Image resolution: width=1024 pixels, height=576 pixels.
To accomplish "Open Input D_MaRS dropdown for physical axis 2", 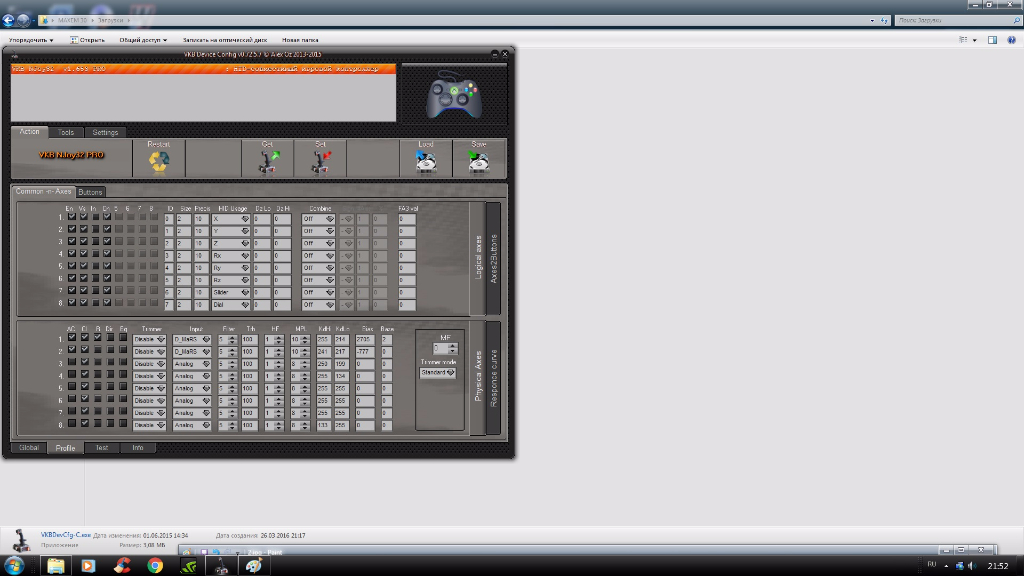I will pos(192,352).
